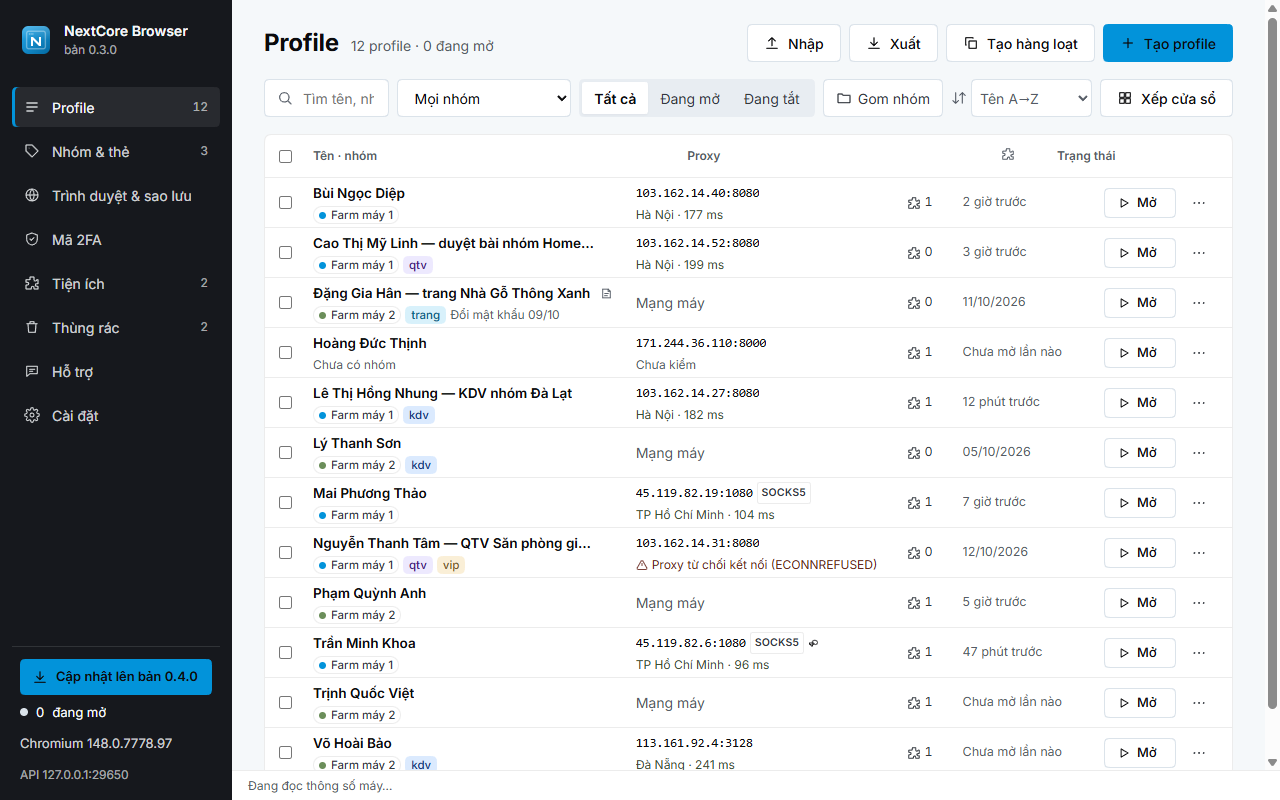Viewport: 1280px width, 800px height.
Task: Toggle sort direction arrows icon
Action: tap(958, 98)
